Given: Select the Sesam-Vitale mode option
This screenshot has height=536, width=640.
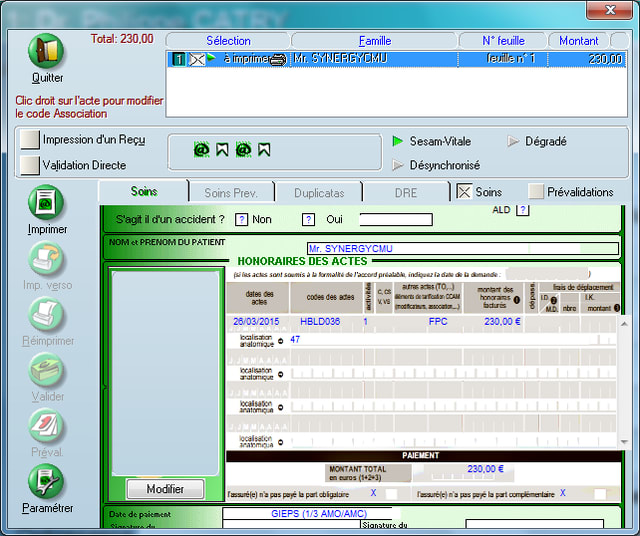Looking at the screenshot, I should point(398,142).
